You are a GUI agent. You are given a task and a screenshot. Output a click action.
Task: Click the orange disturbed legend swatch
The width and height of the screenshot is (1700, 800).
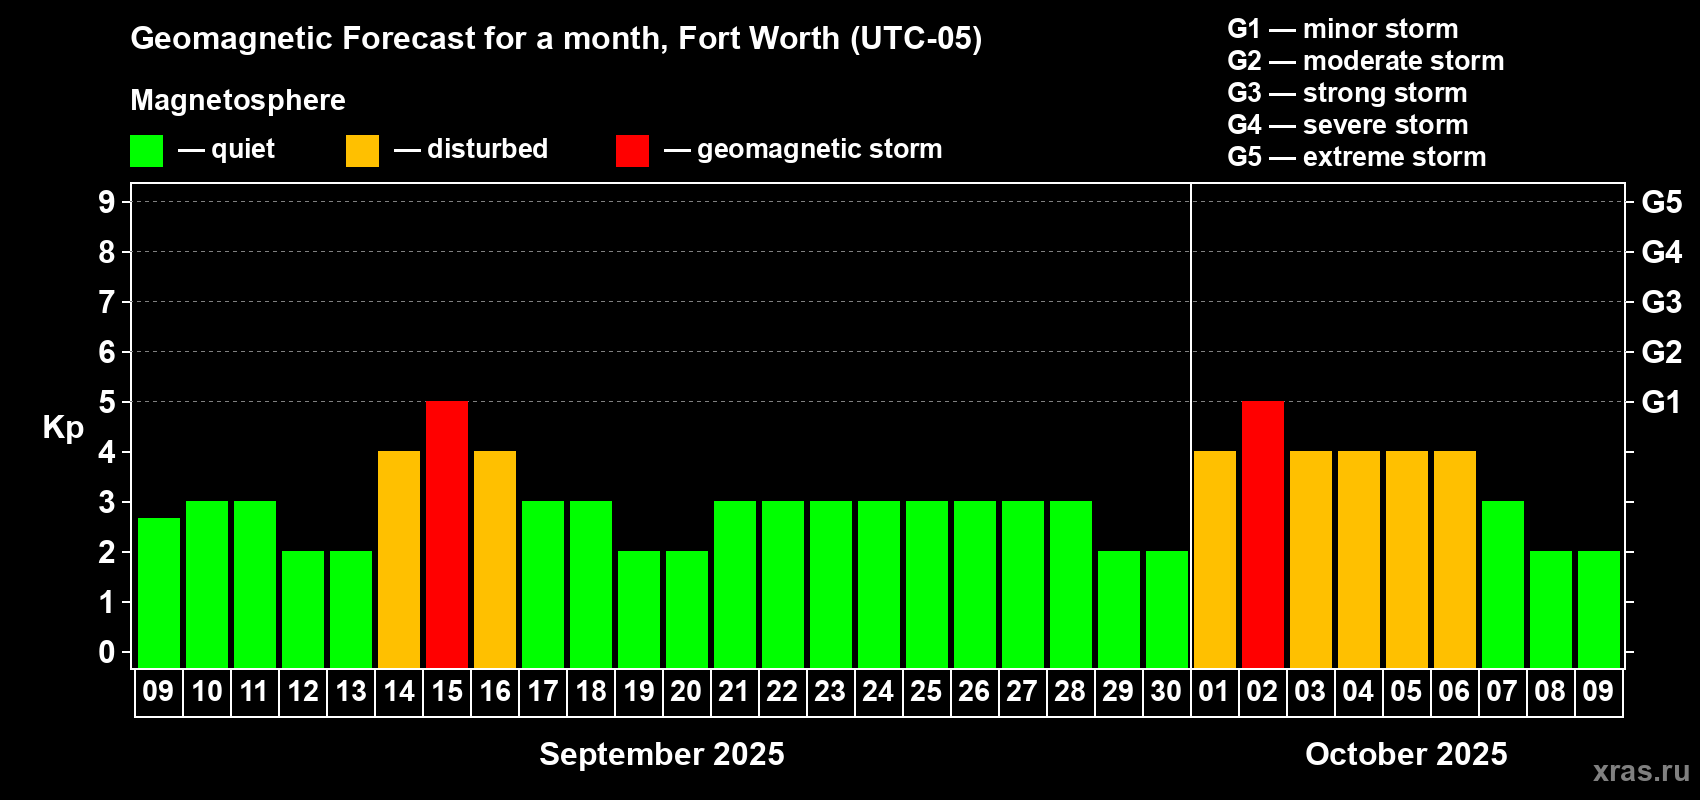coord(362,151)
